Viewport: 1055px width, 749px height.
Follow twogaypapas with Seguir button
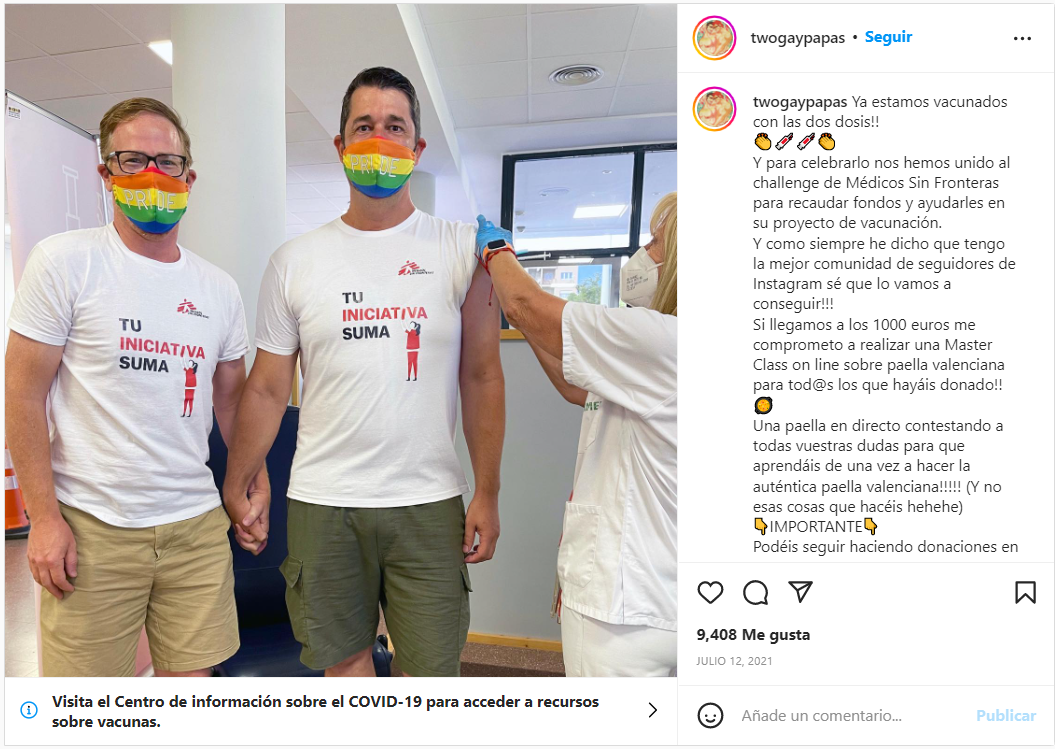tap(888, 37)
